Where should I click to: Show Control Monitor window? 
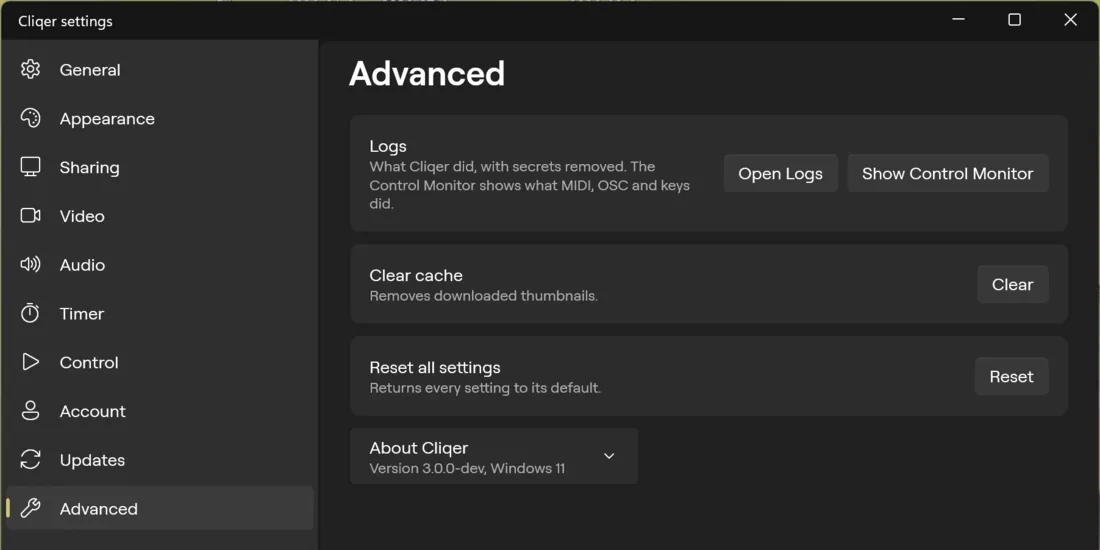(x=948, y=173)
